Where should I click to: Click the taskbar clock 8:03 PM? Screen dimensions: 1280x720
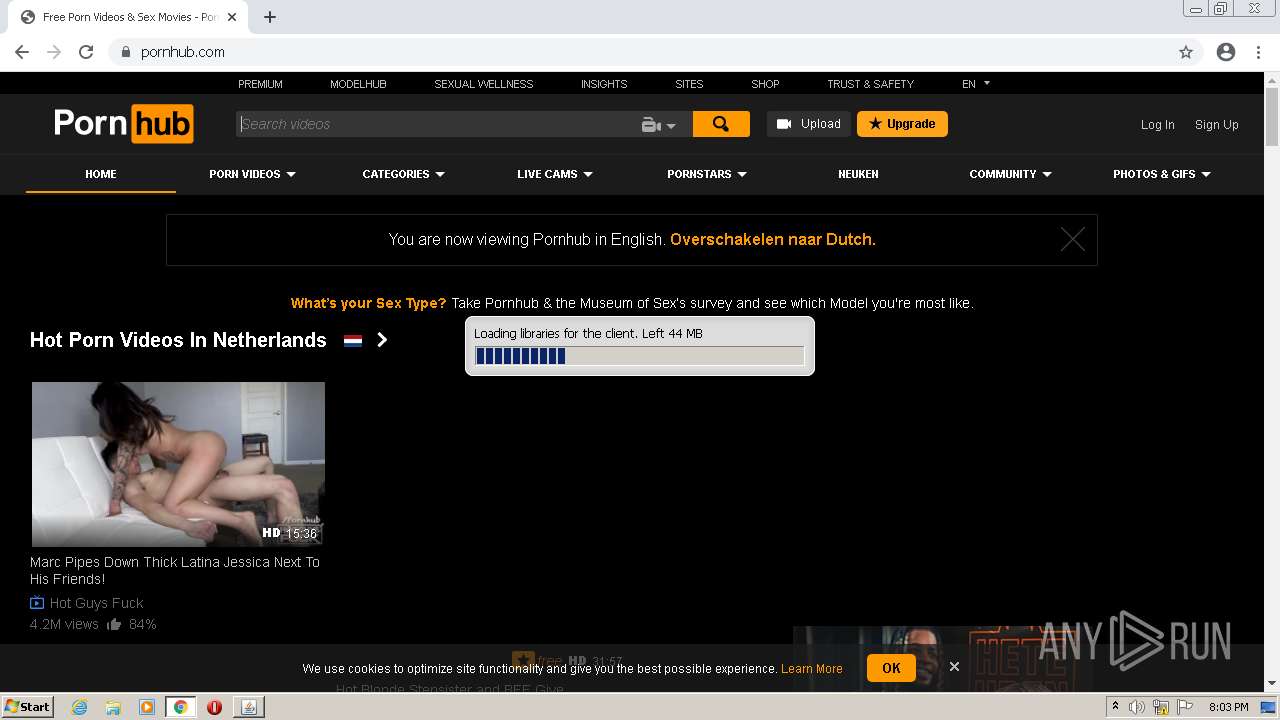coord(1228,707)
